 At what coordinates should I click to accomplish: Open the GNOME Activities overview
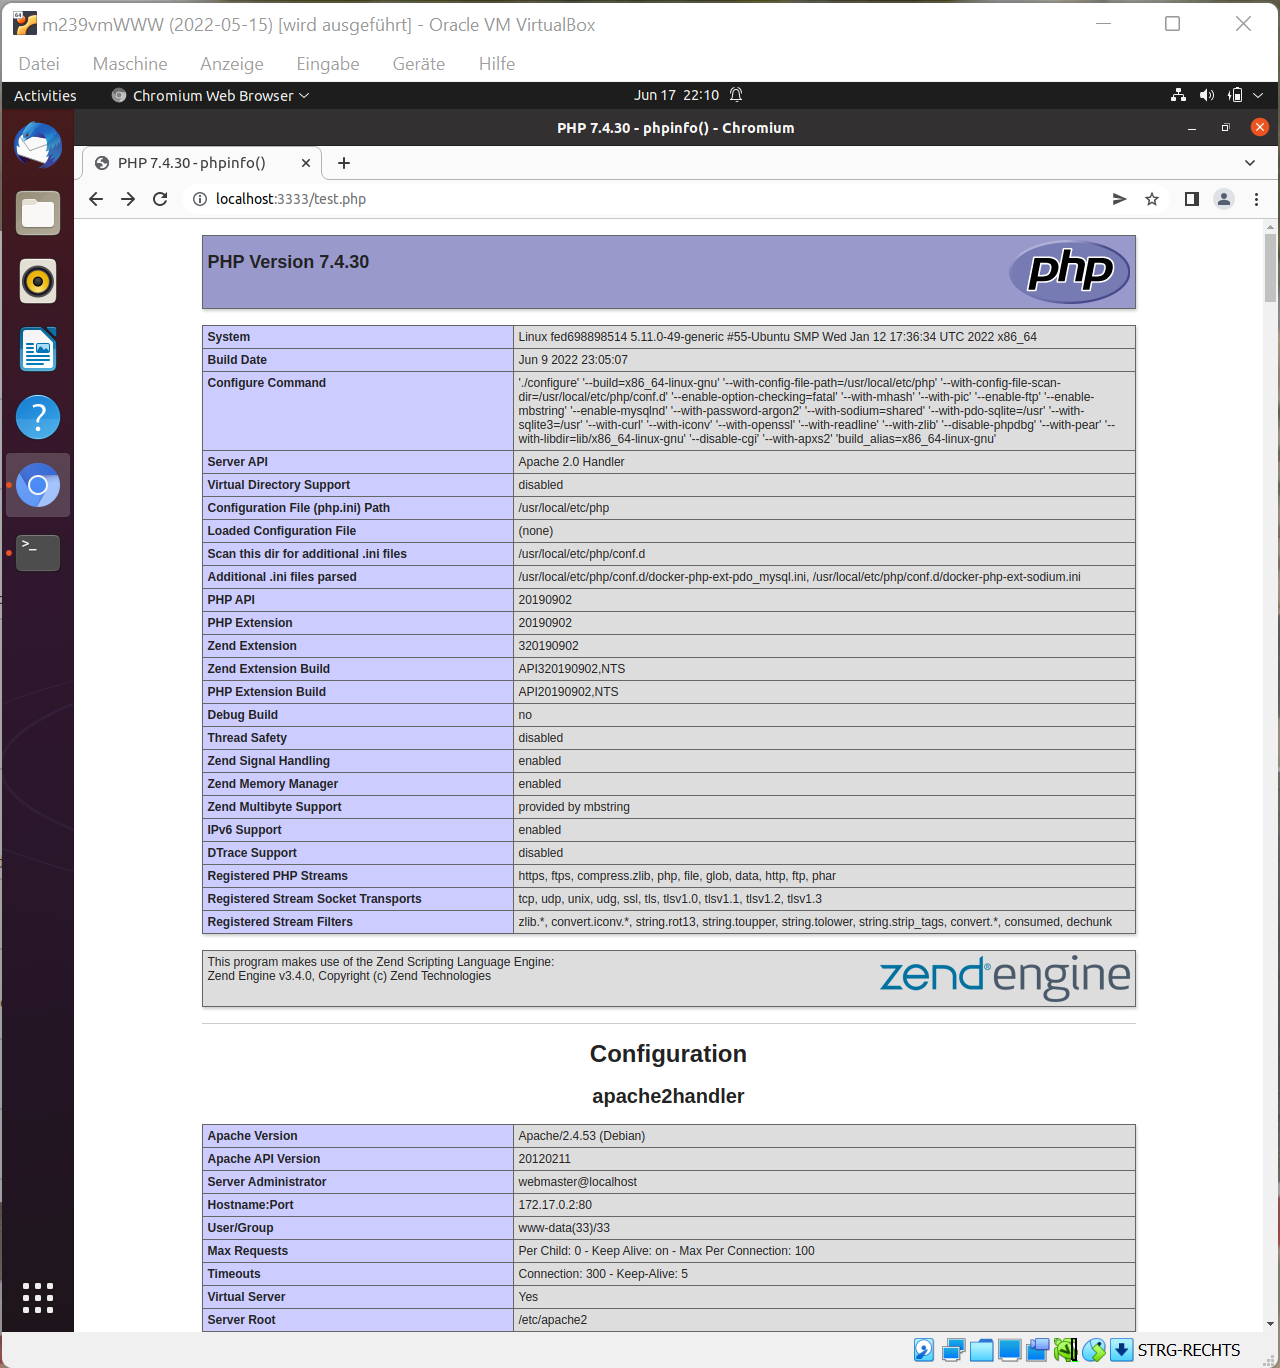[45, 95]
